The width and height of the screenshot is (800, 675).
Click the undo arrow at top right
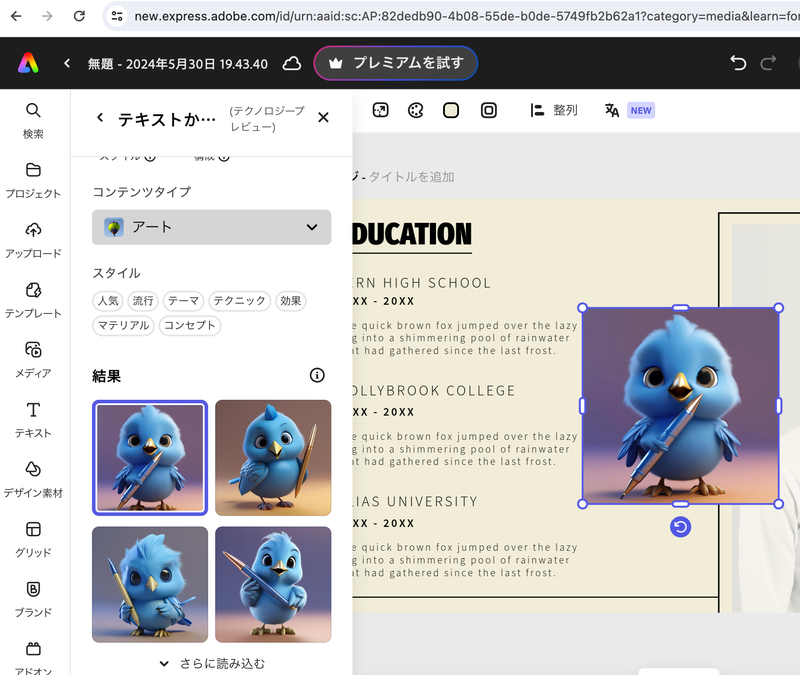[x=738, y=62]
